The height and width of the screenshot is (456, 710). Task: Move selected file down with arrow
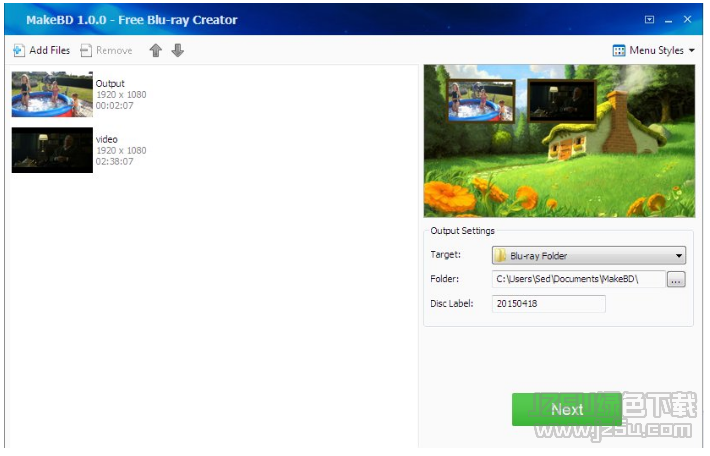click(x=178, y=50)
